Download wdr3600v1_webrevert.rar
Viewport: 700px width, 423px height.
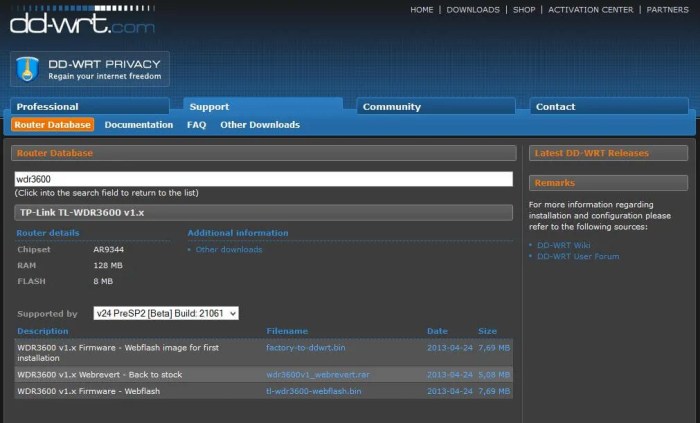pos(318,375)
